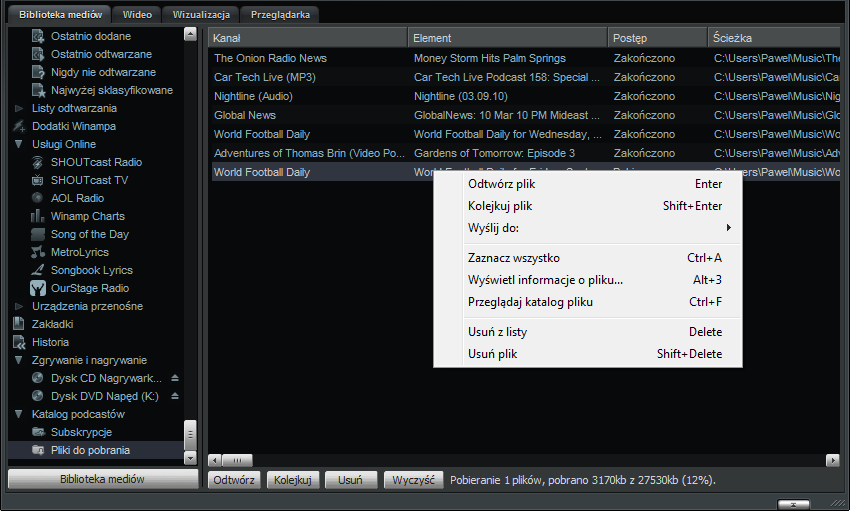This screenshot has width=850, height=511.
Task: Click the Zakładki bookmark icon
Action: coord(19,324)
